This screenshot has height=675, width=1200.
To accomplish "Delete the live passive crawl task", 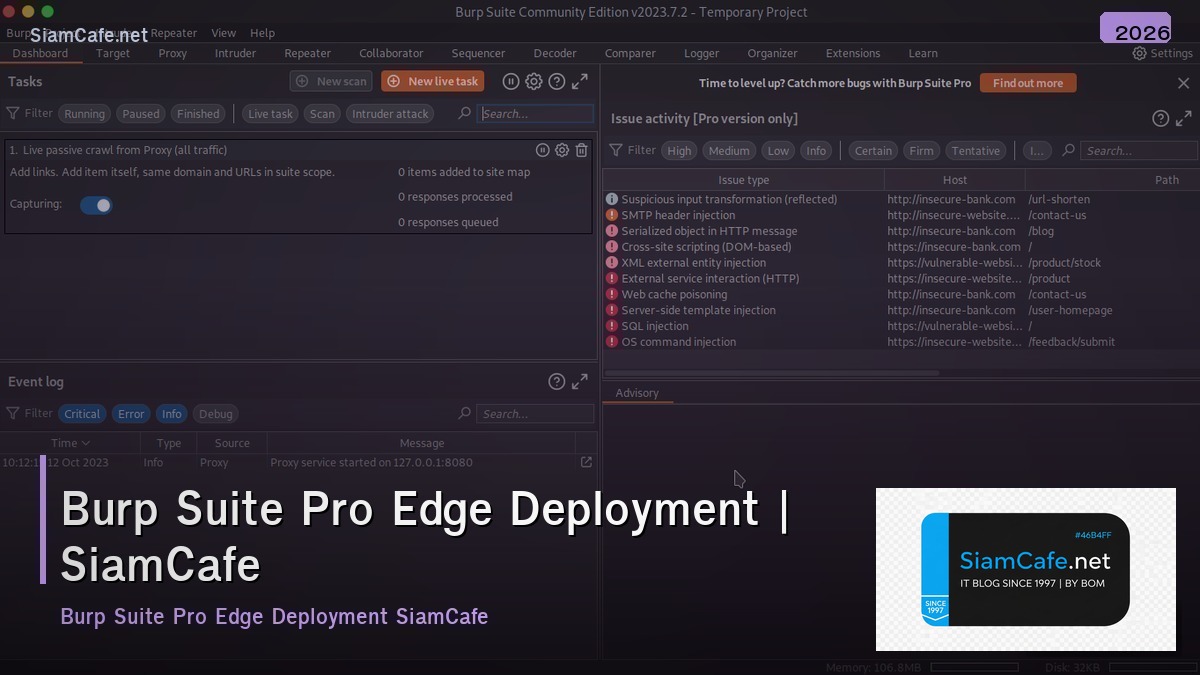I will coord(582,149).
